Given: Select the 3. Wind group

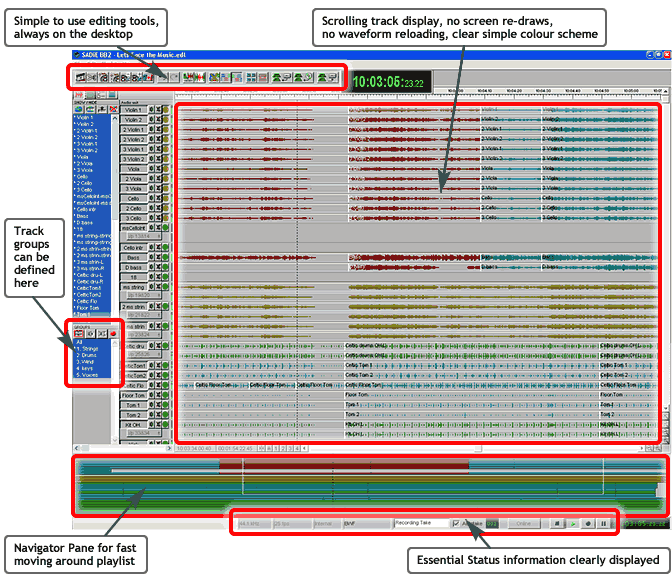Looking at the screenshot, I should point(92,362).
